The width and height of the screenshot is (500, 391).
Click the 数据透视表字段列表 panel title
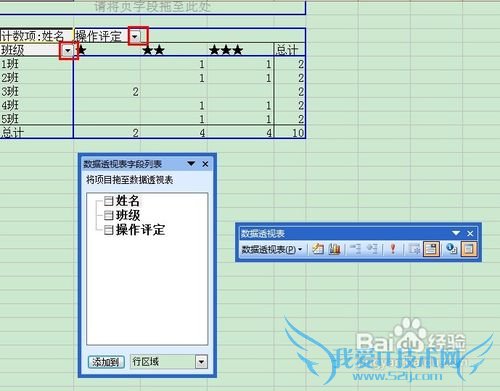[x=123, y=164]
